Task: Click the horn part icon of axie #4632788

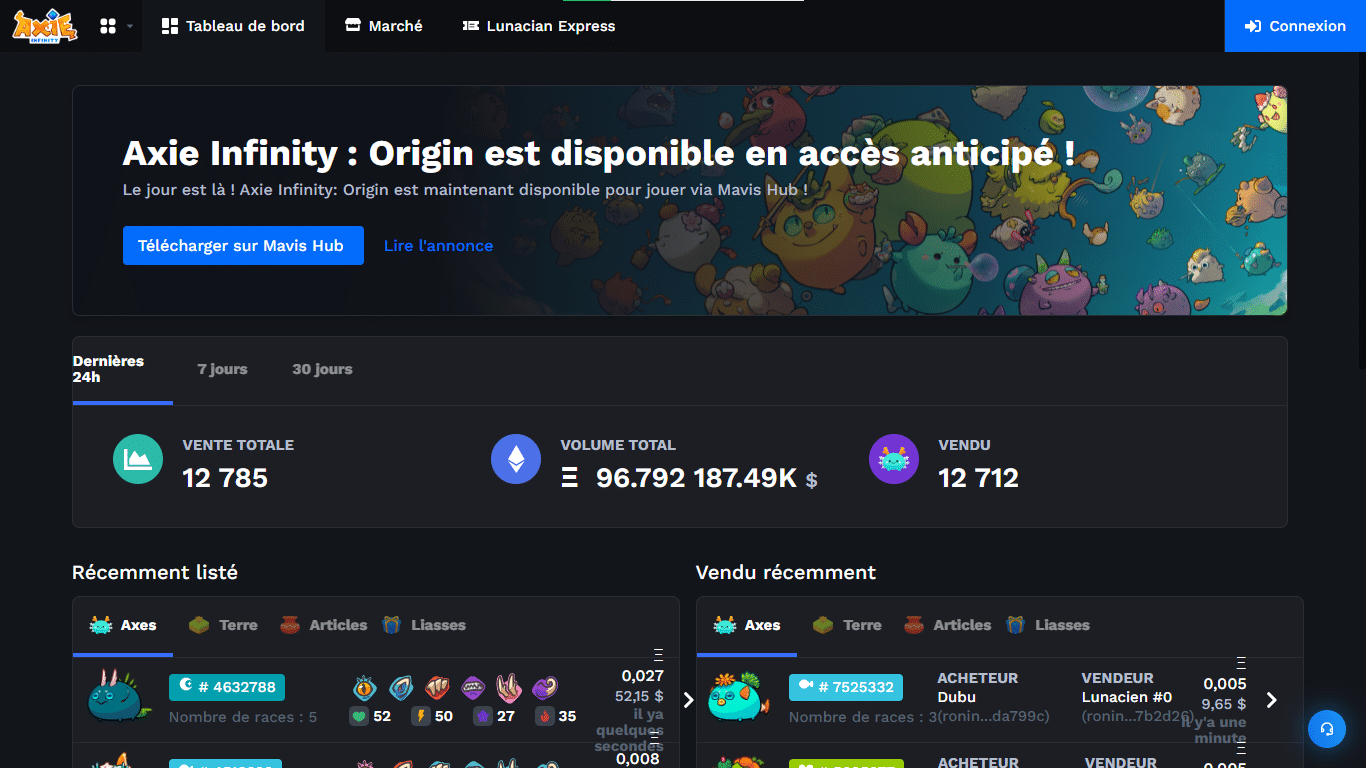Action: [x=509, y=688]
